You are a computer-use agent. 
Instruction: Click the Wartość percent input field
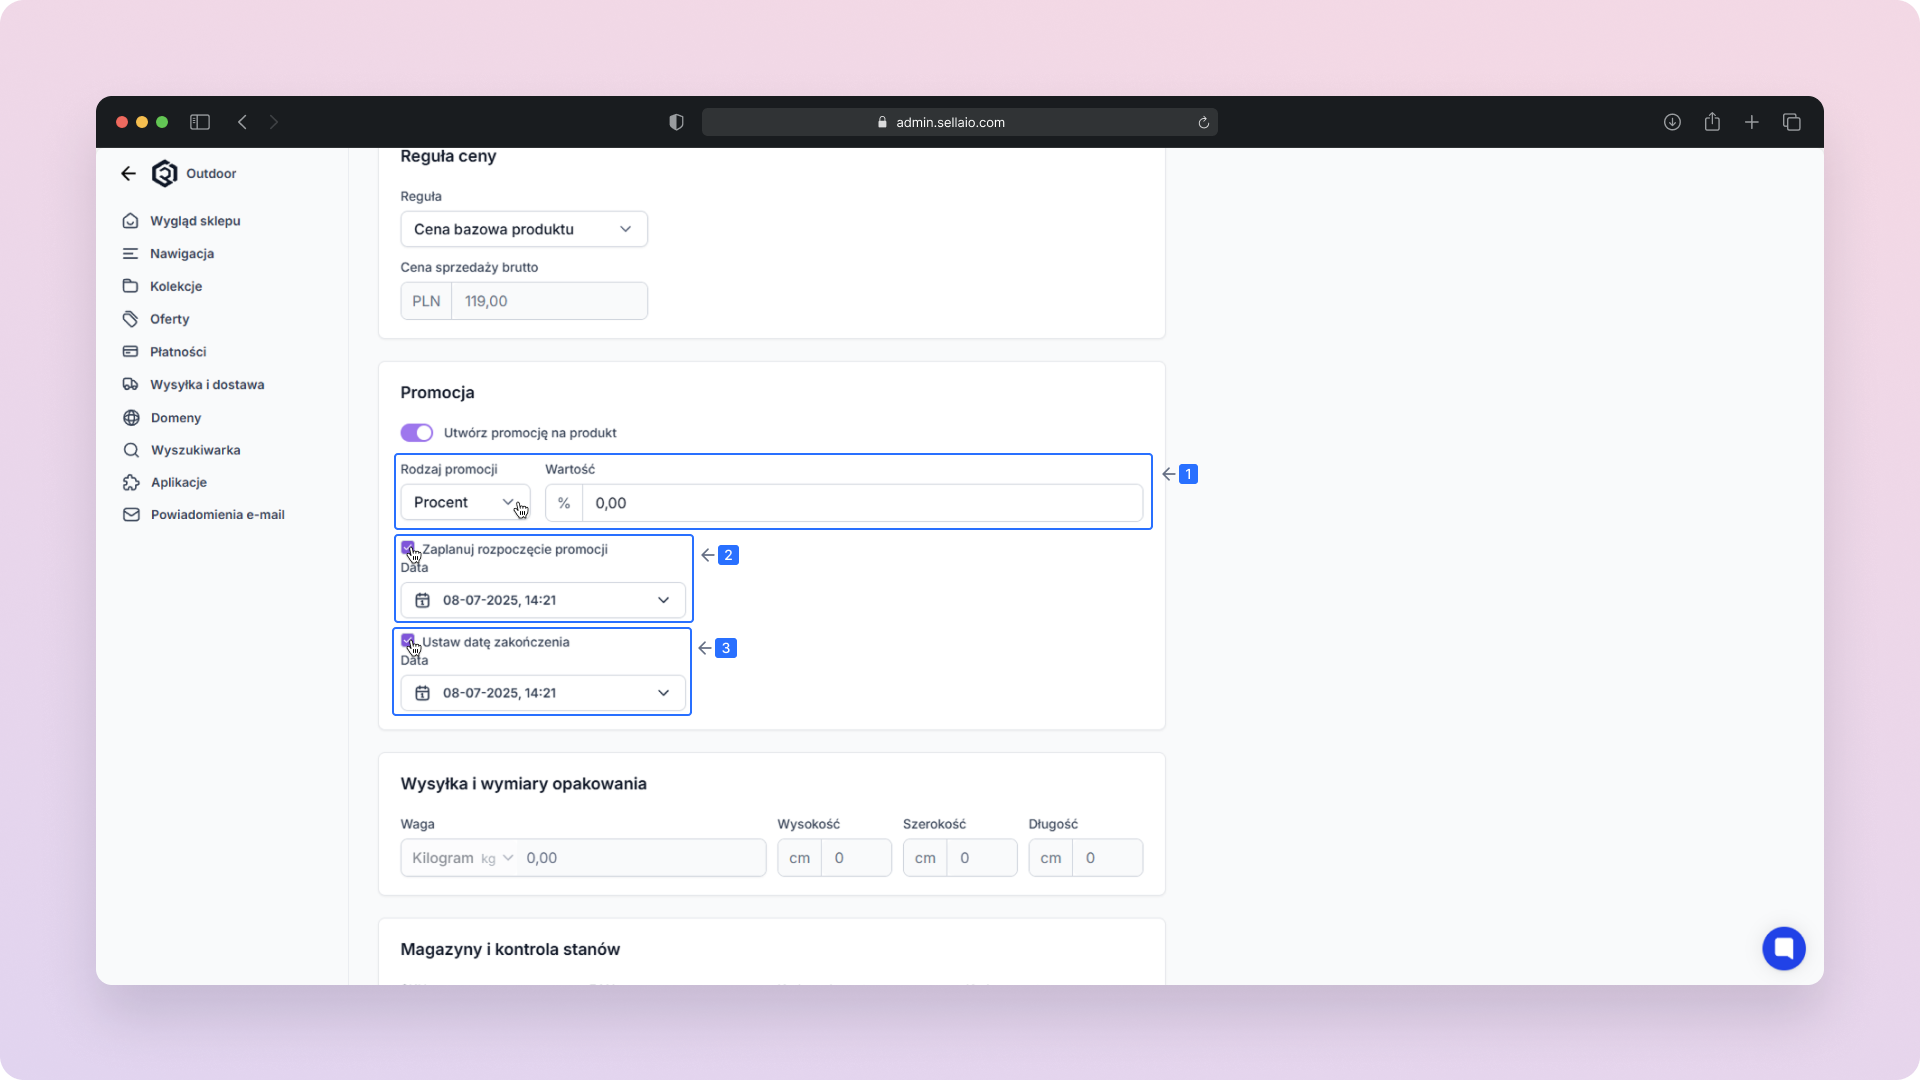point(860,504)
